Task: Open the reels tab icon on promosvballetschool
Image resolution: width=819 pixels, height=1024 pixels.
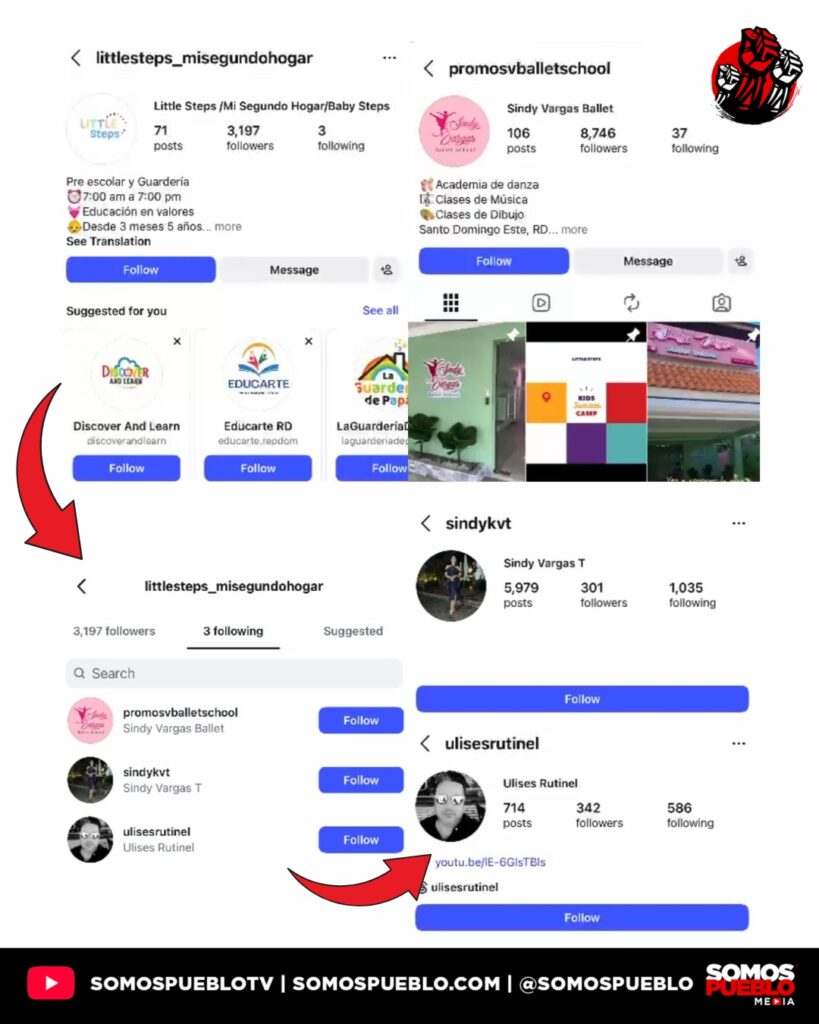Action: pos(541,302)
